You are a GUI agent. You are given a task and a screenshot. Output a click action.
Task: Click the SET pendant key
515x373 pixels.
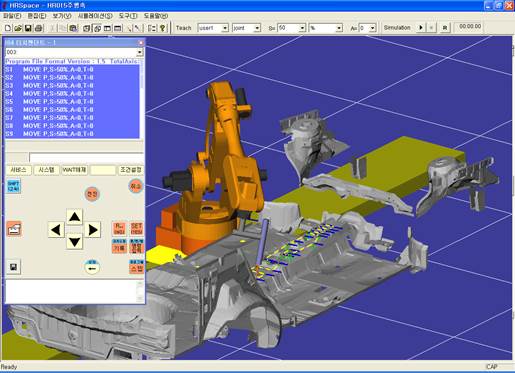tap(136, 229)
